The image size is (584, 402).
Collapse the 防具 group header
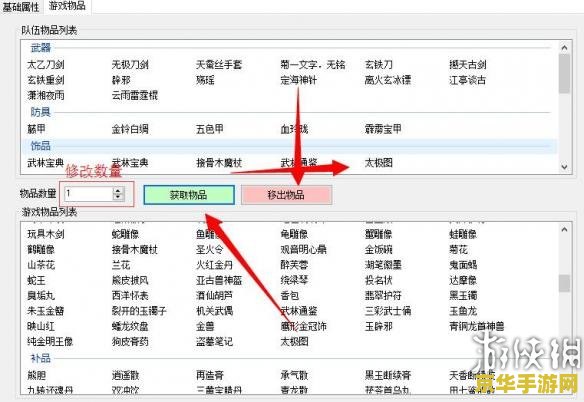(40, 112)
